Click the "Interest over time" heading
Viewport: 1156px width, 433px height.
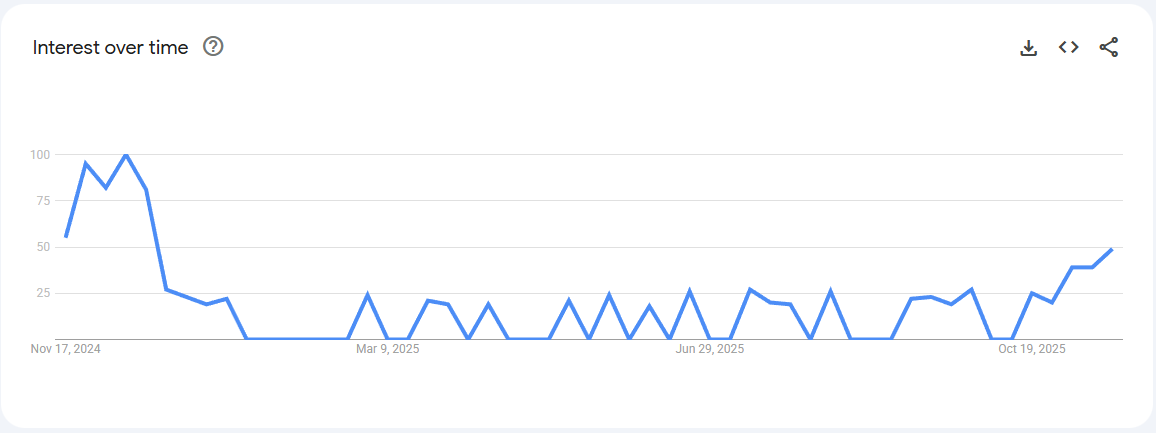[110, 47]
